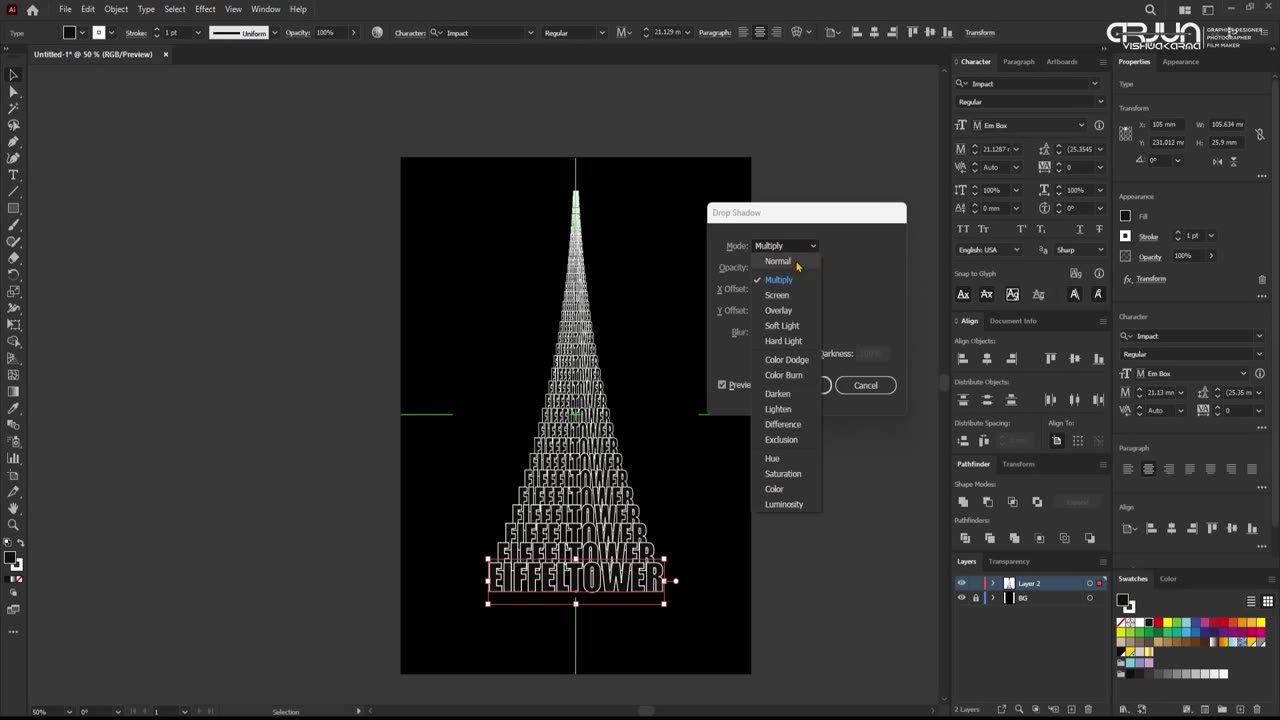Toggle Strikethrough in Character panel

1098,229
